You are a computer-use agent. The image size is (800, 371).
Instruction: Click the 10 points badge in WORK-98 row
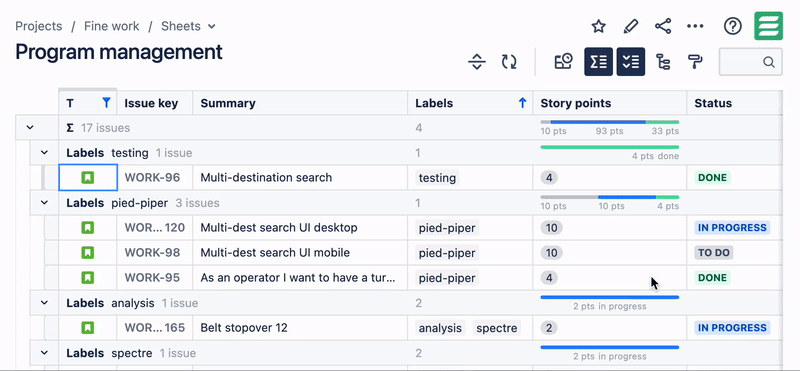pyautogui.click(x=552, y=253)
